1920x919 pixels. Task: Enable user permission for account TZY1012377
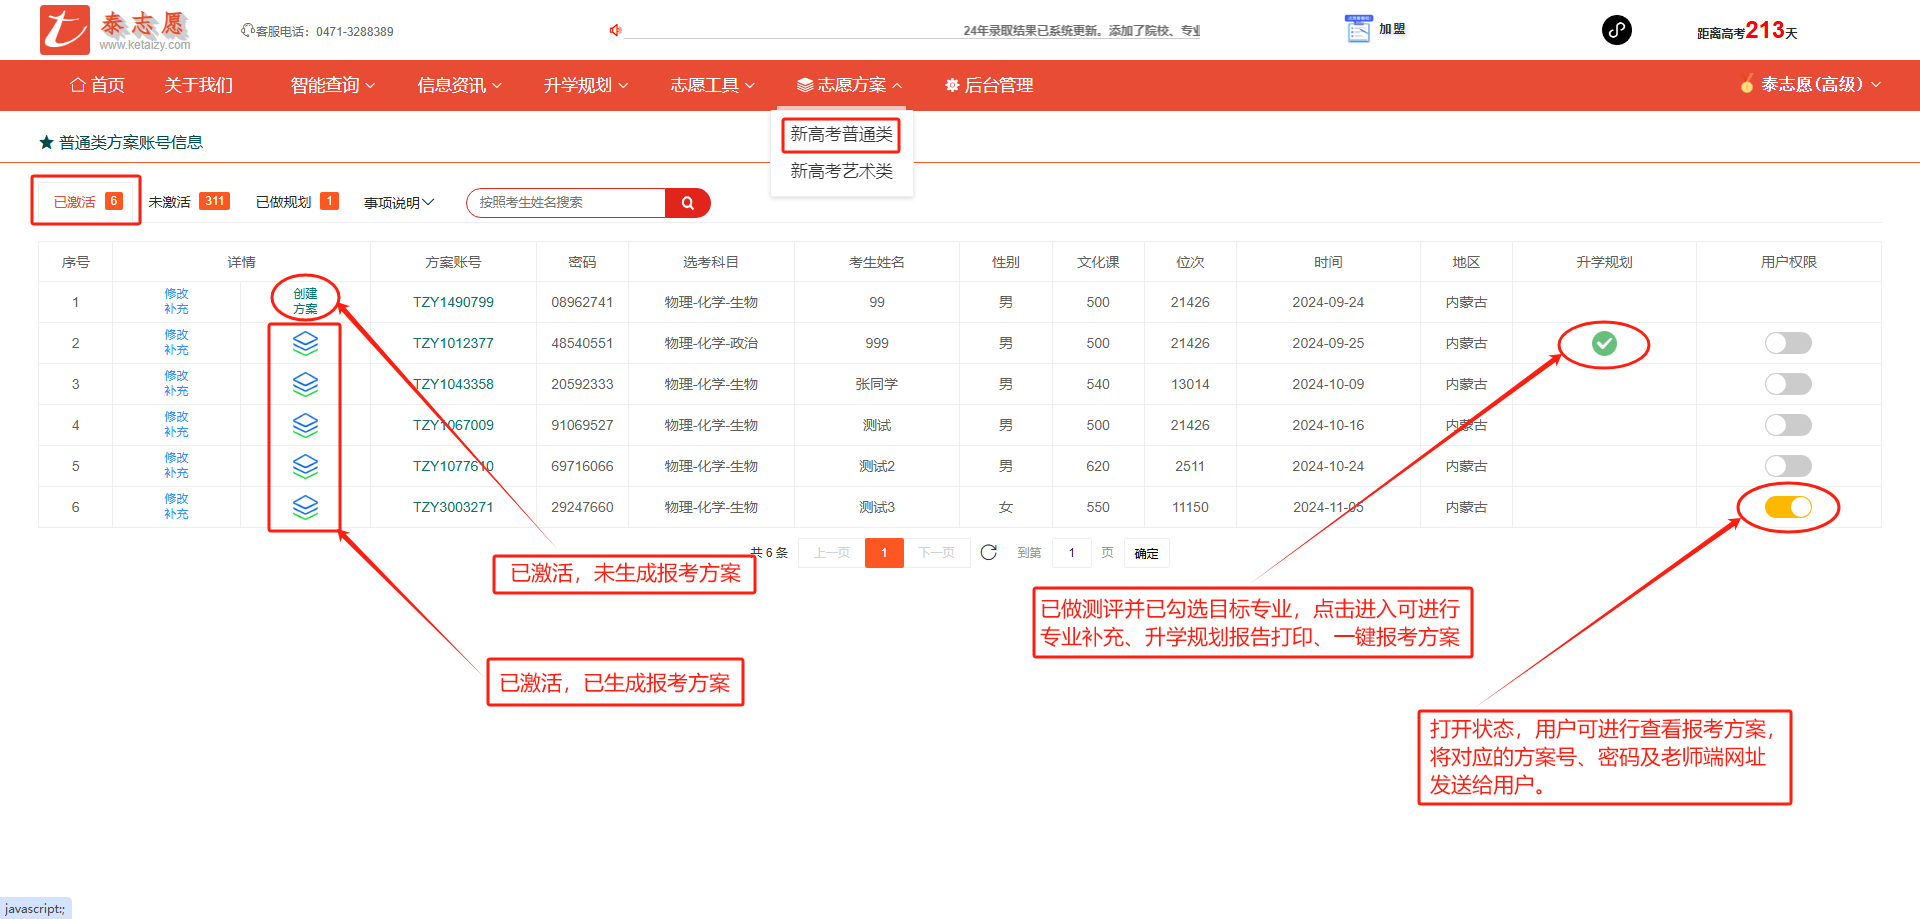point(1788,344)
